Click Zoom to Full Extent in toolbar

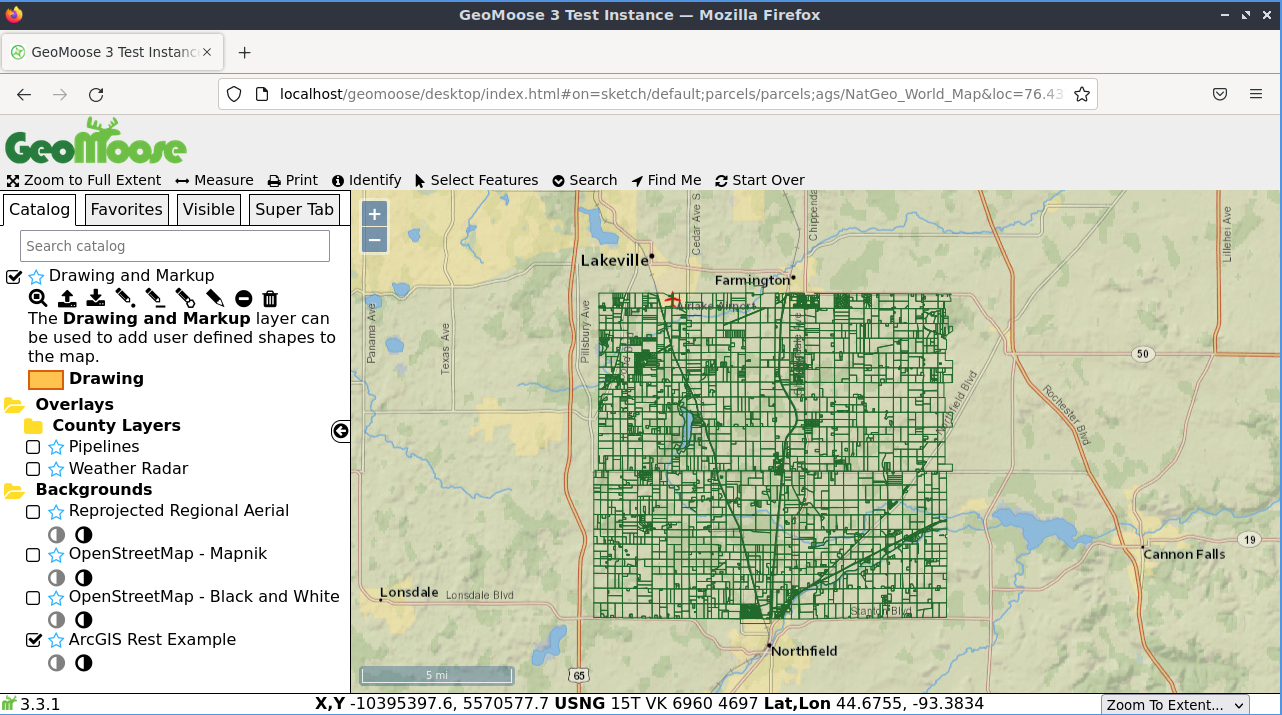pyautogui.click(x=84, y=180)
